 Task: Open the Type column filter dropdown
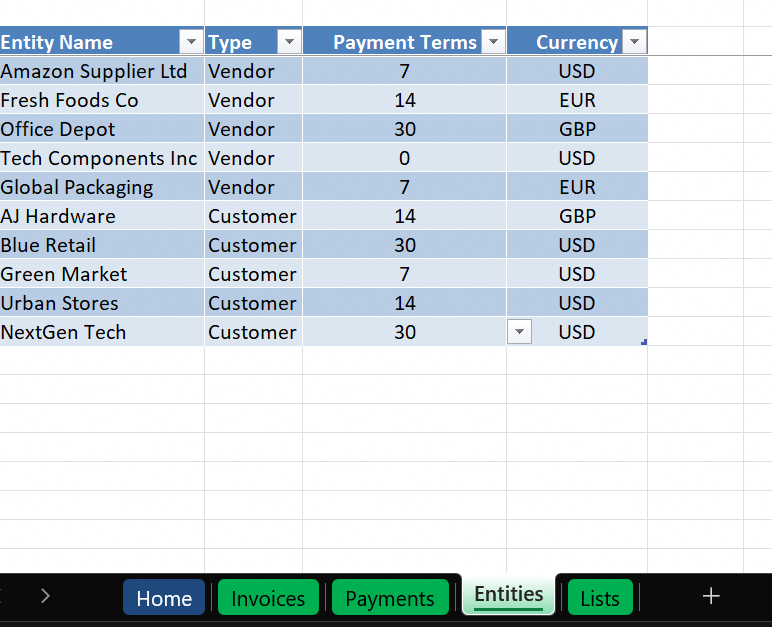click(x=289, y=42)
